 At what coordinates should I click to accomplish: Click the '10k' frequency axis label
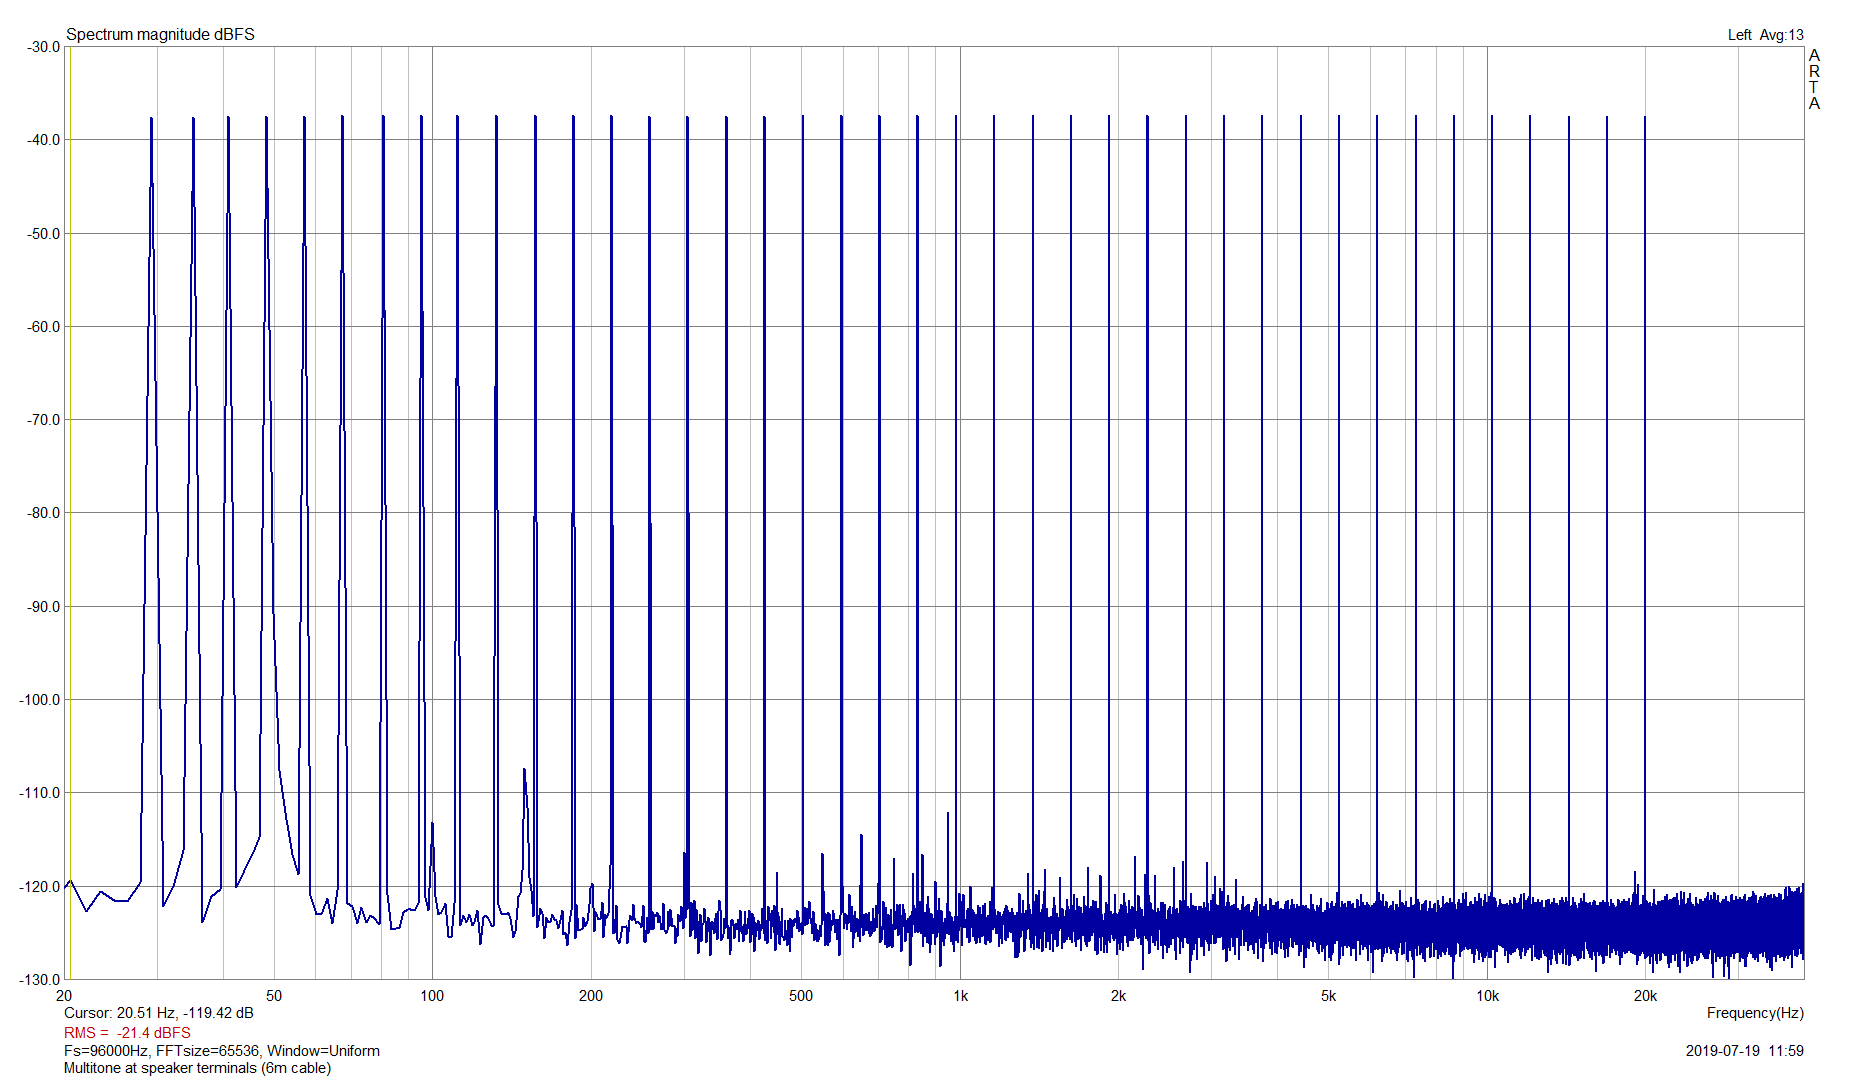coord(1487,996)
